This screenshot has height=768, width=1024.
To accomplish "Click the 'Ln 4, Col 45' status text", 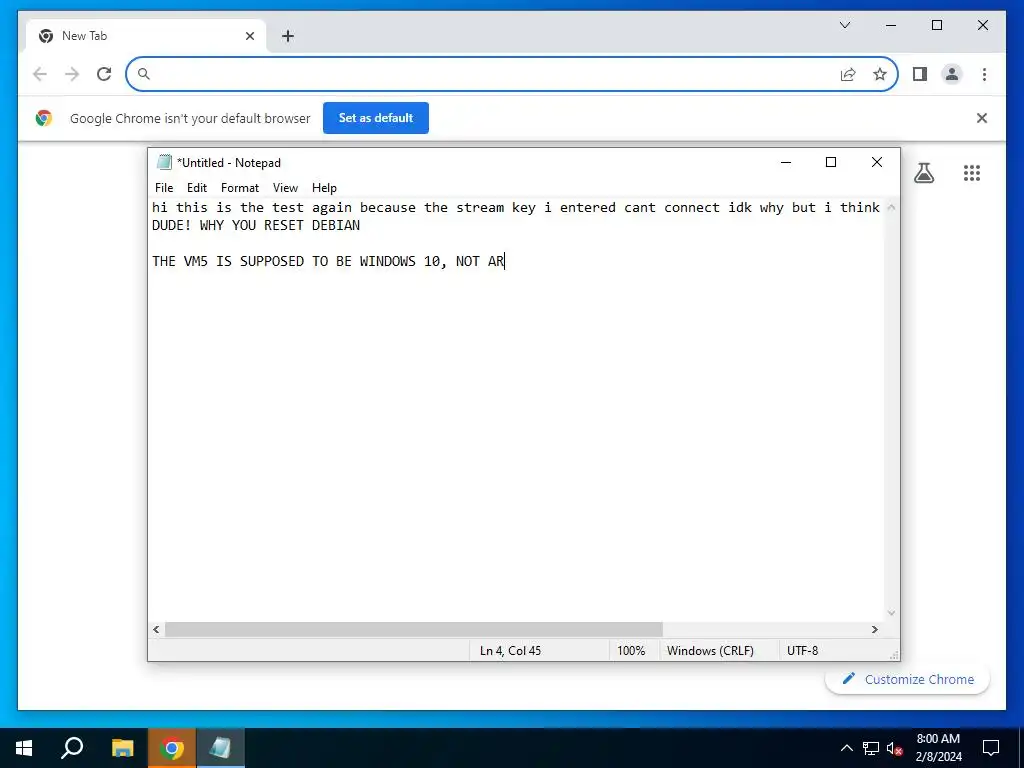I will [510, 651].
